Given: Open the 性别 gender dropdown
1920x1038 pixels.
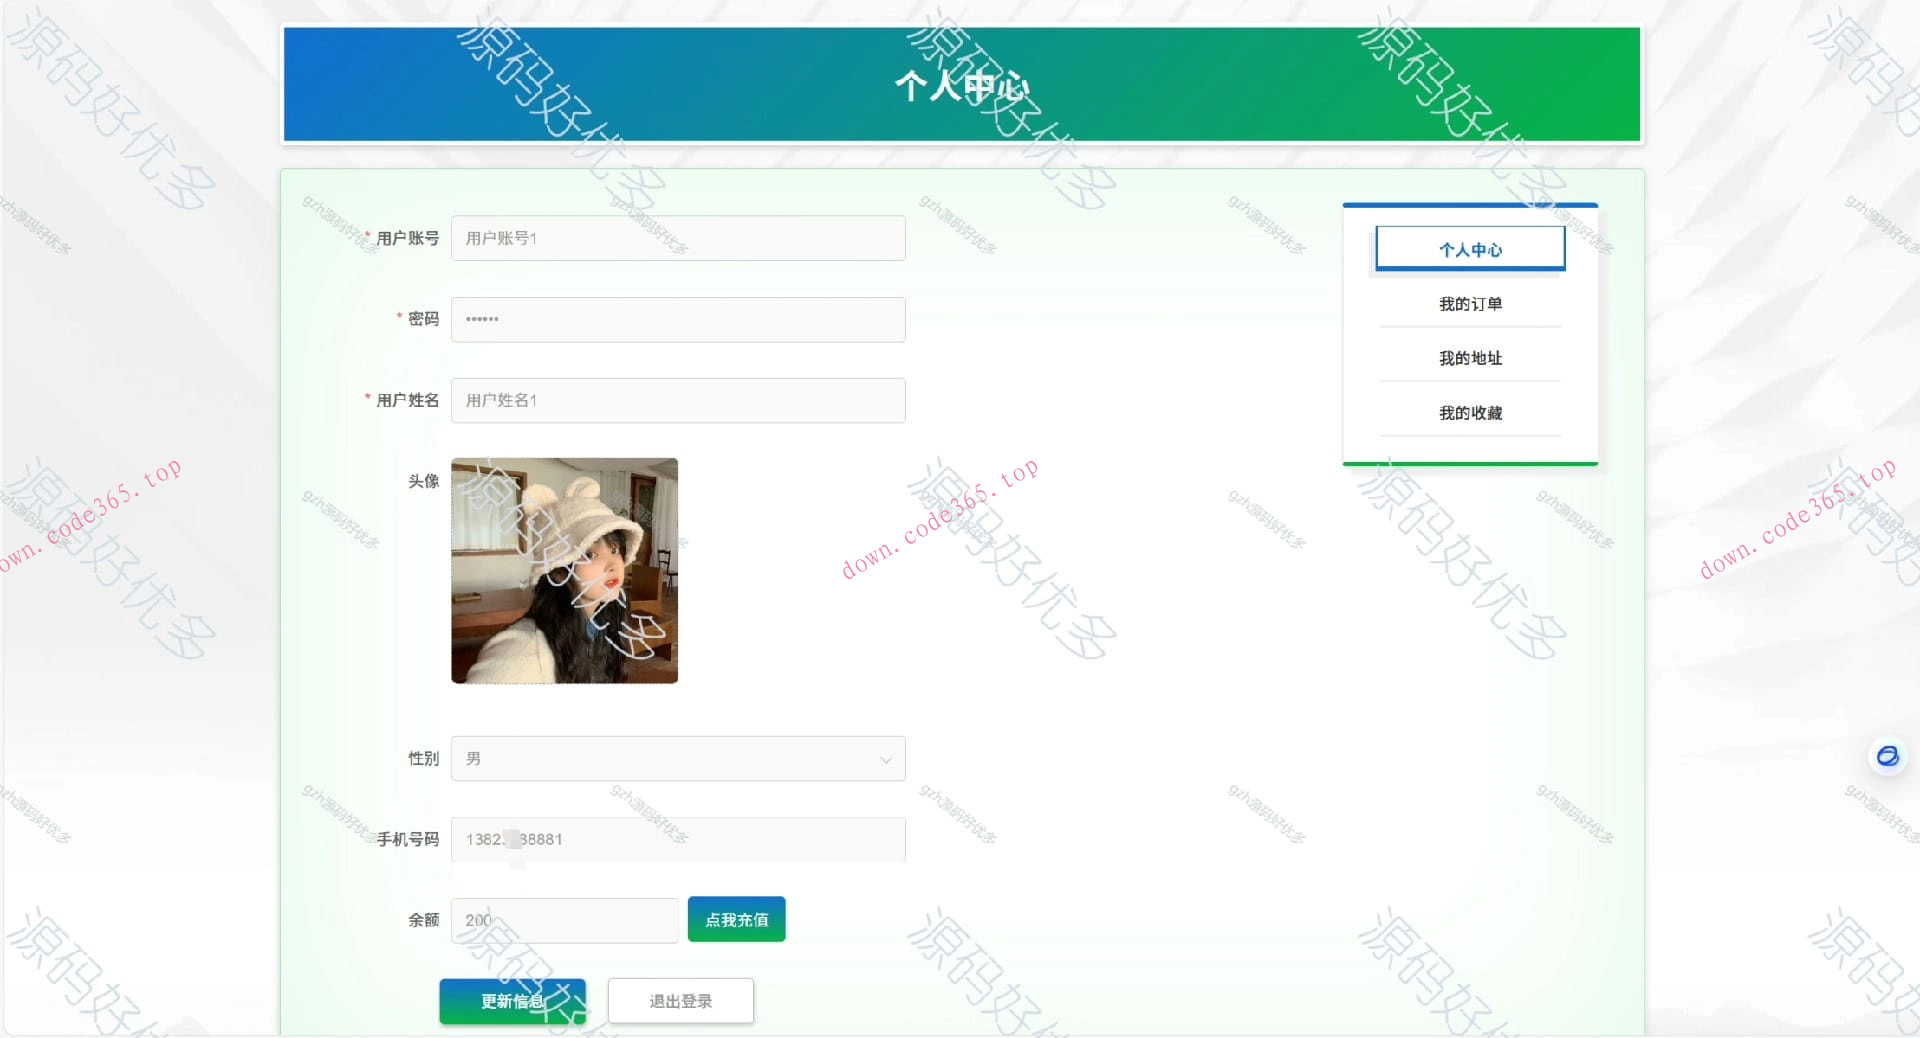Looking at the screenshot, I should tap(678, 758).
